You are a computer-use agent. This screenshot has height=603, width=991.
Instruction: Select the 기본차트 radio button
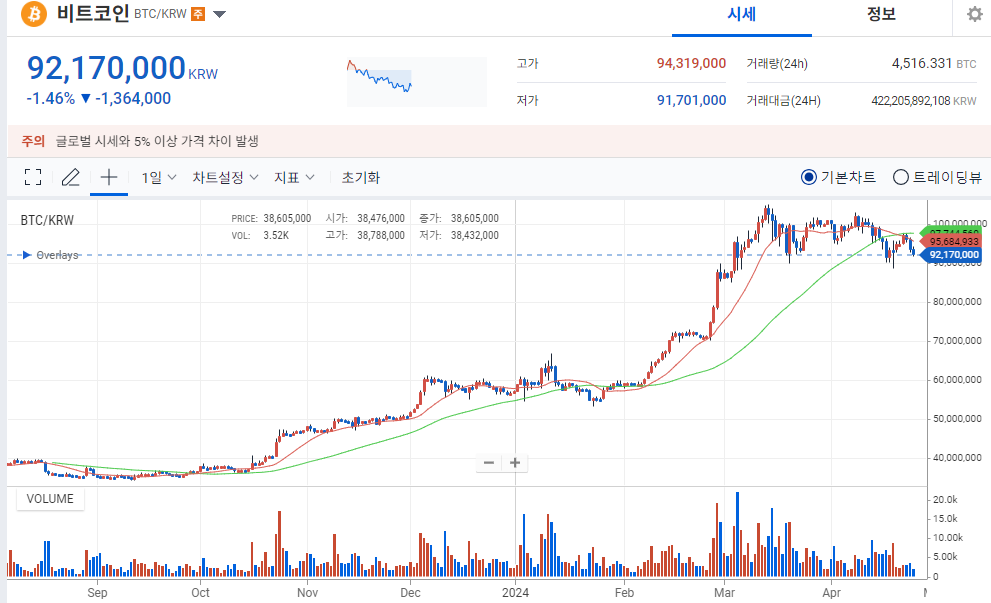(x=808, y=176)
